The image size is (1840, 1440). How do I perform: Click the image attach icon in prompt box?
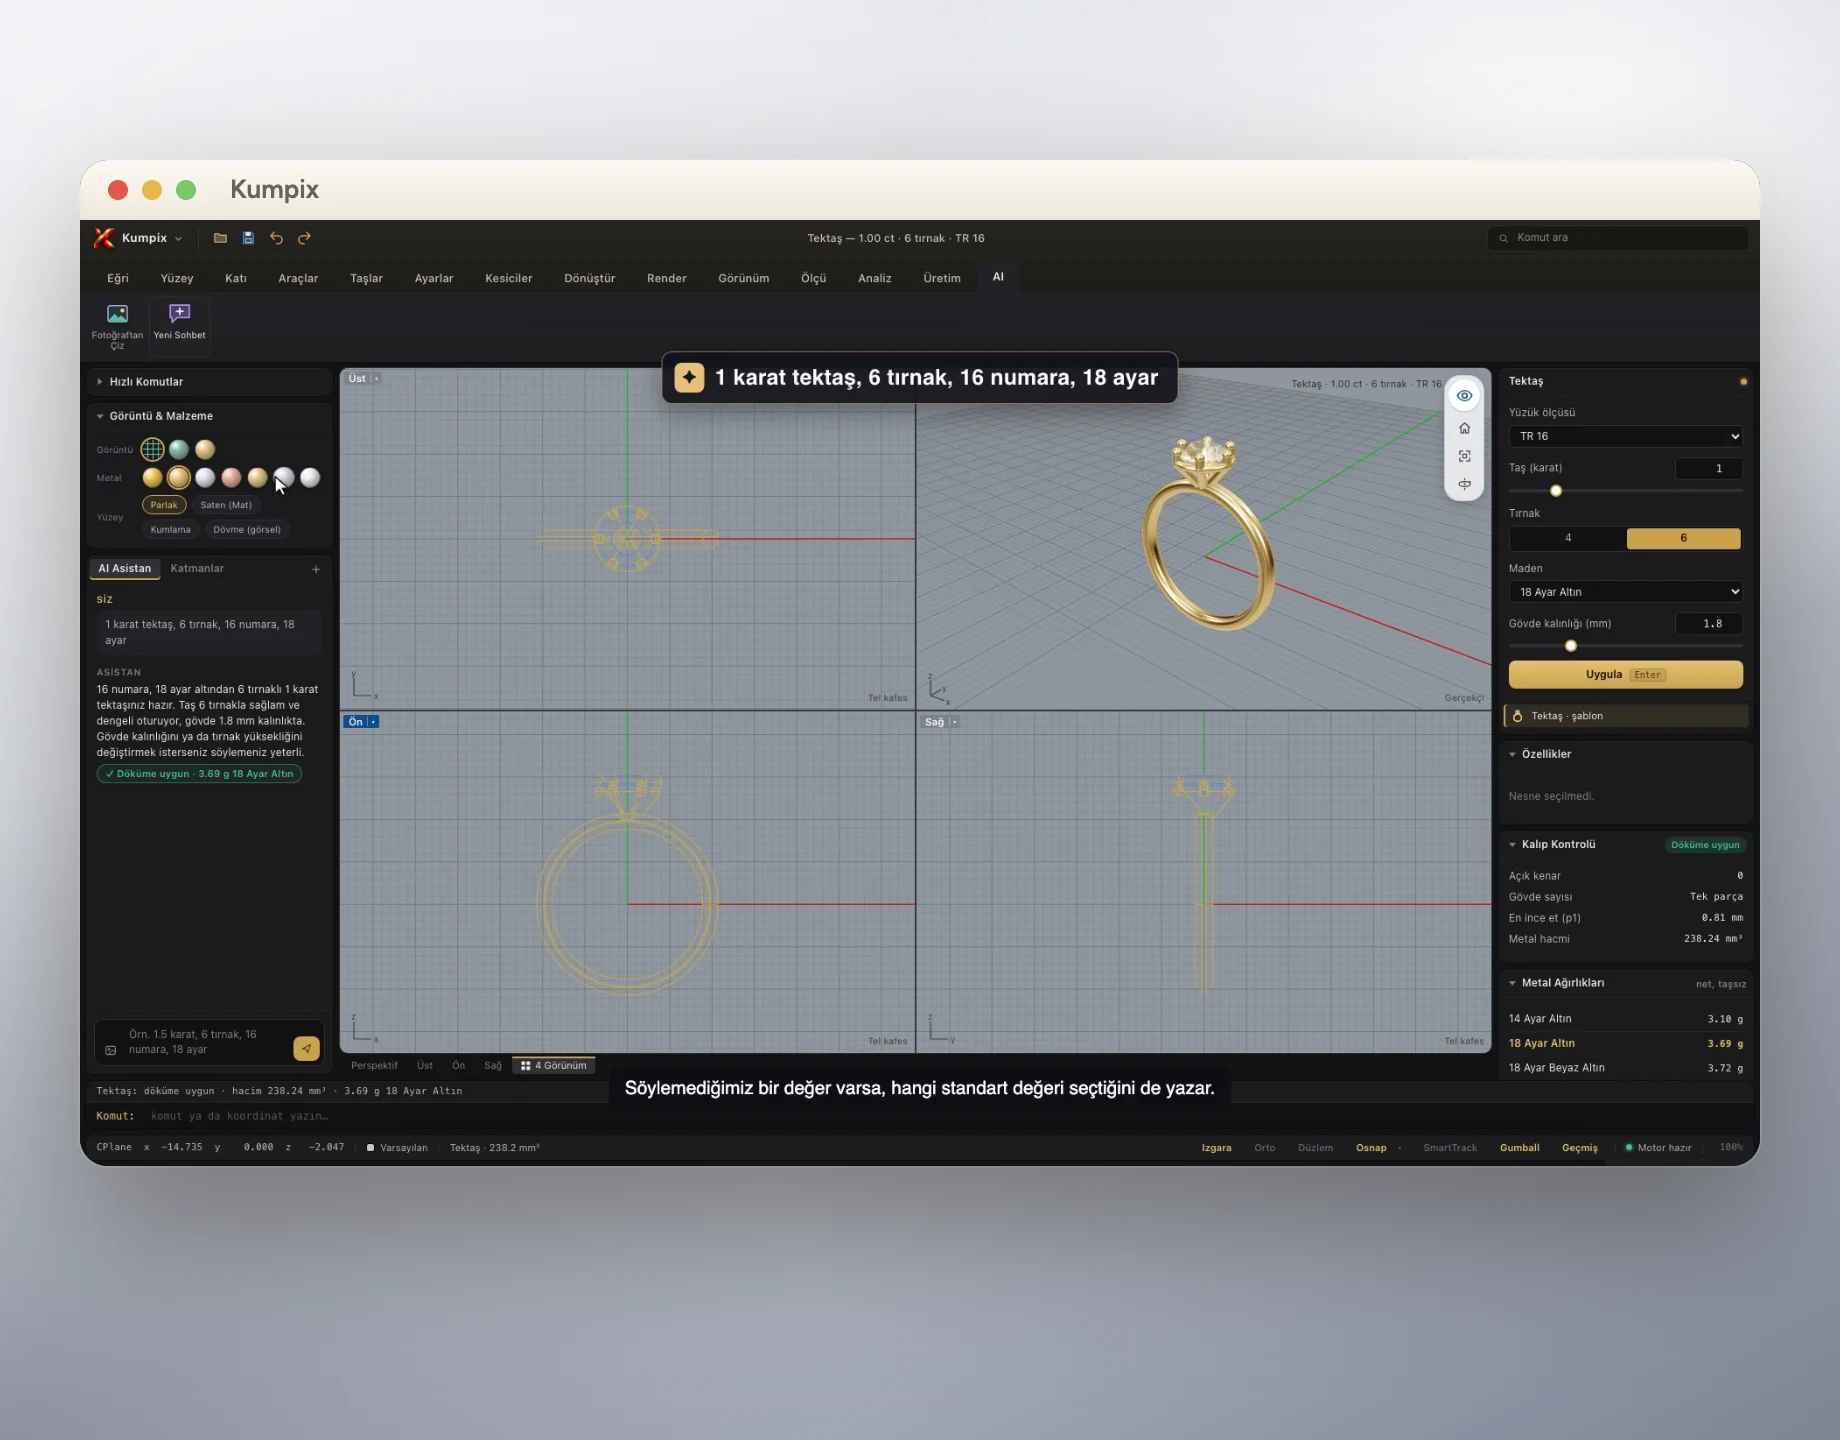[x=111, y=1050]
